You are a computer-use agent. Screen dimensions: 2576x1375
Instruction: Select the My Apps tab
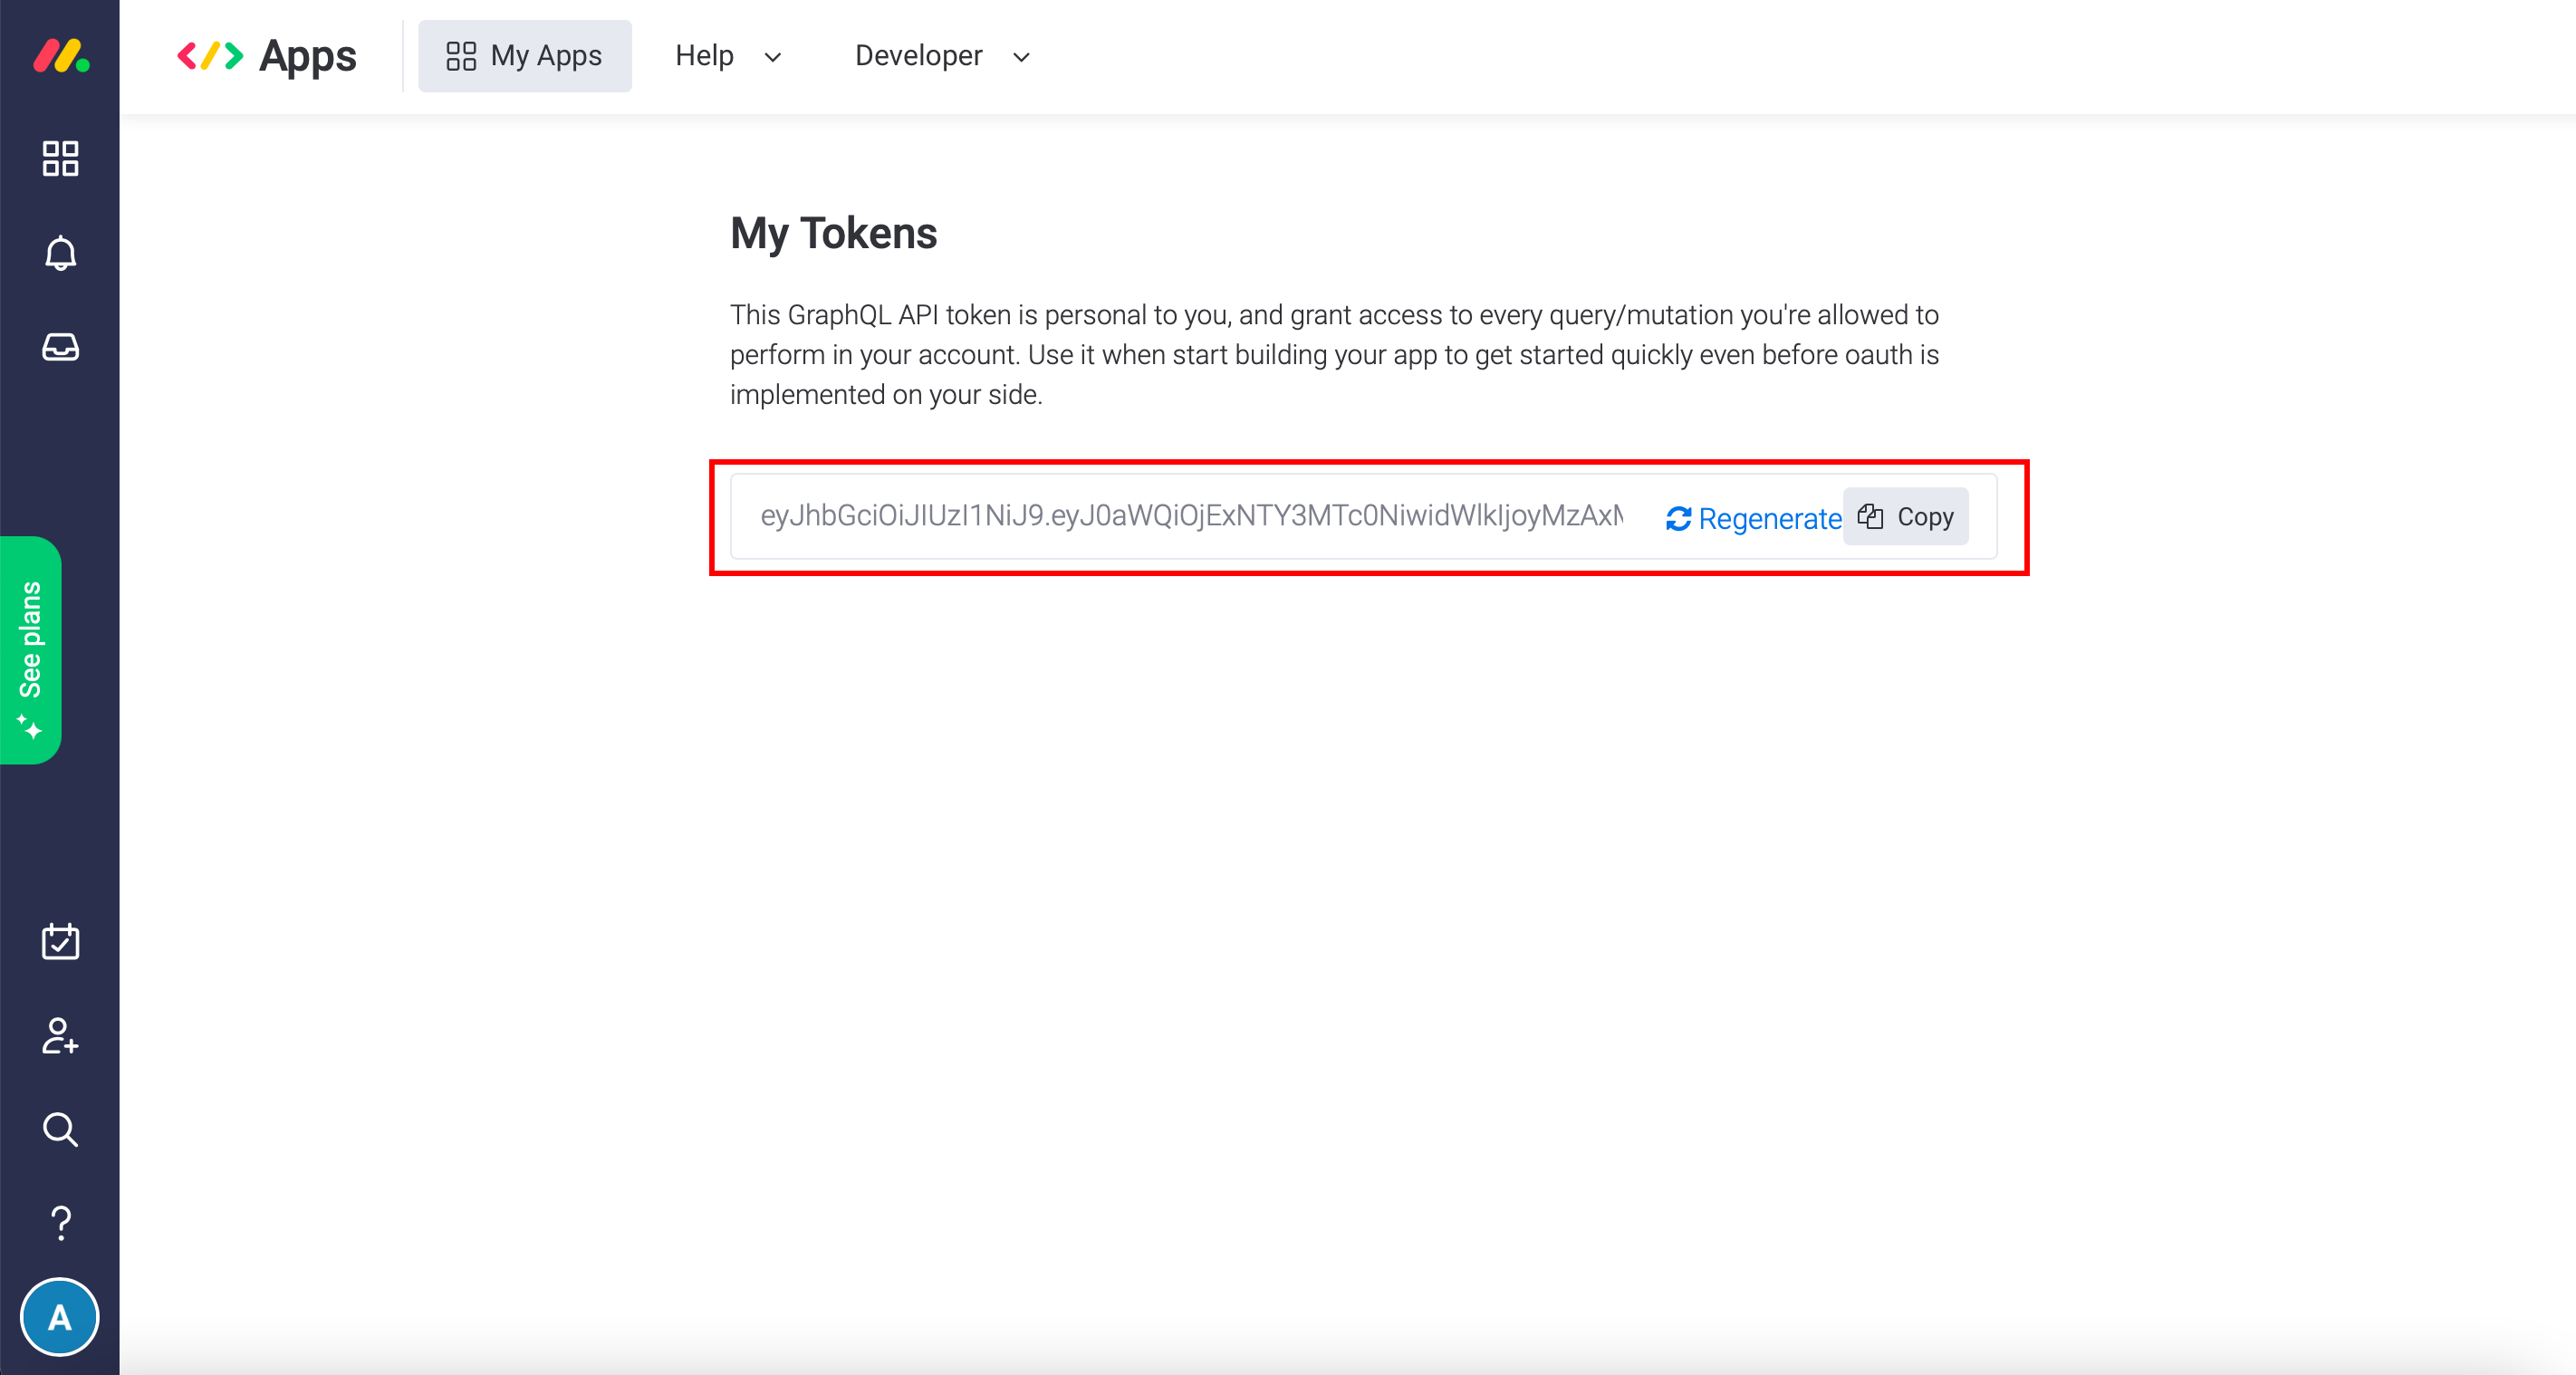pyautogui.click(x=525, y=56)
